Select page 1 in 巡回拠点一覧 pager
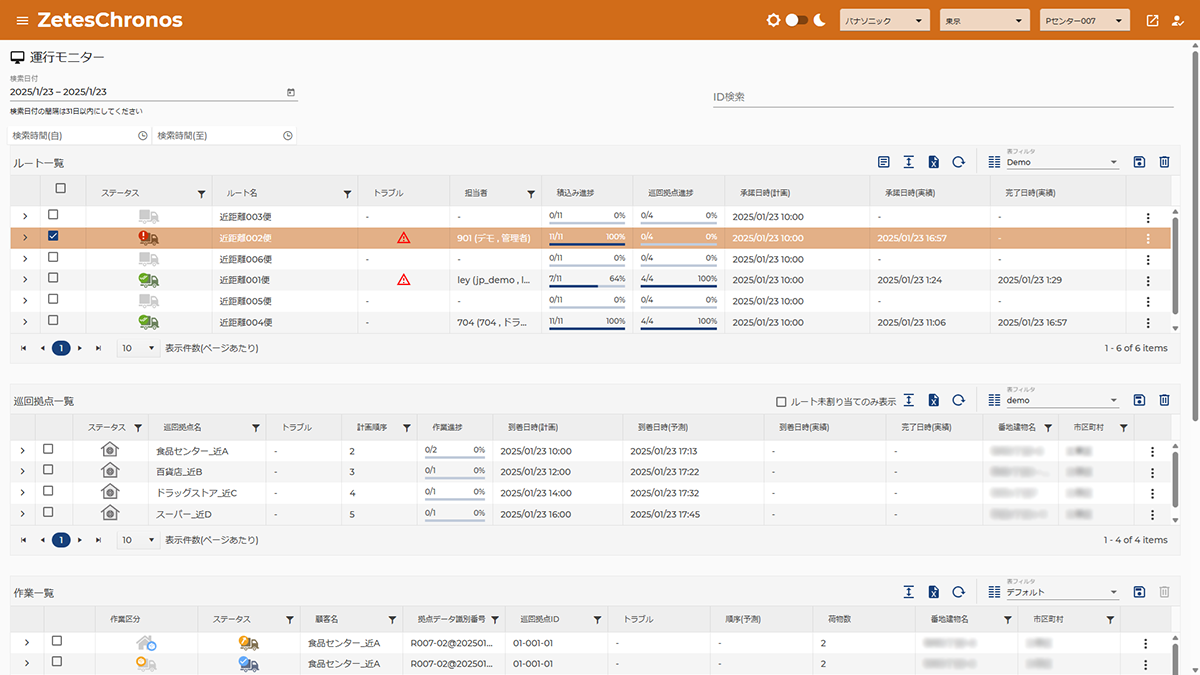The image size is (1200, 675). 61,540
